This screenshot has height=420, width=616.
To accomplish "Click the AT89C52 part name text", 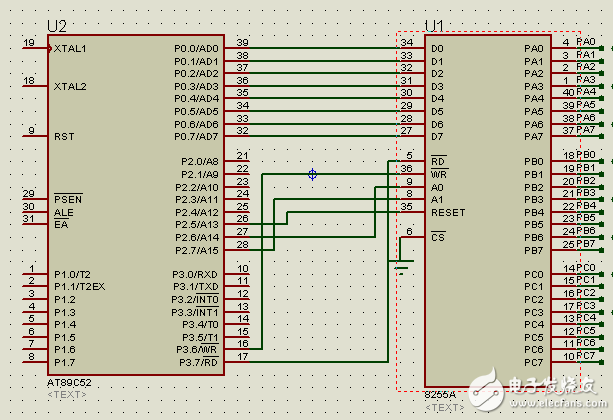I will click(72, 383).
